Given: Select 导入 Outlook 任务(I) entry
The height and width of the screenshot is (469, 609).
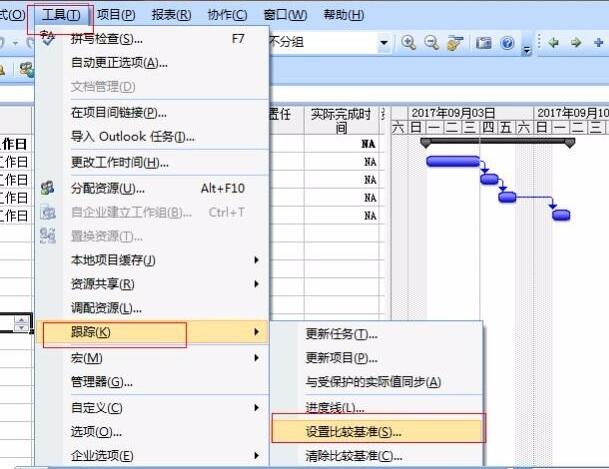Looking at the screenshot, I should click(x=152, y=137).
